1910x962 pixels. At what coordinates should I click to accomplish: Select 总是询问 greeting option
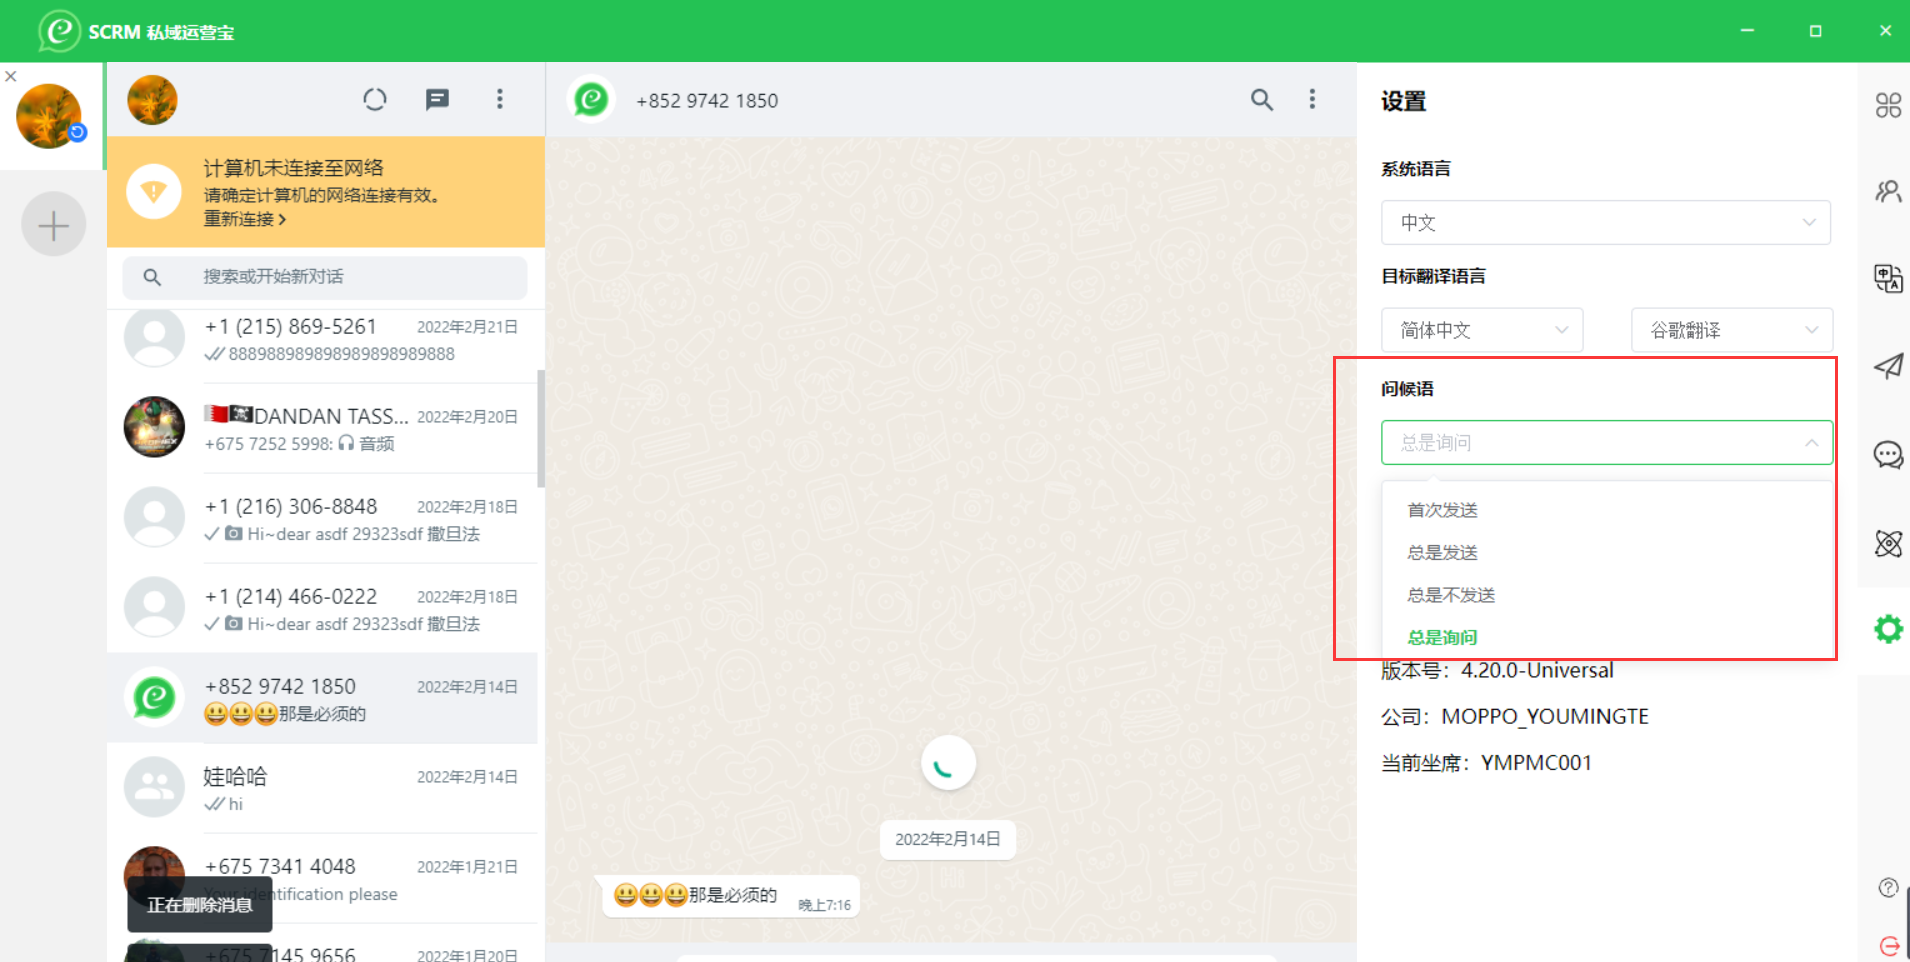point(1443,637)
